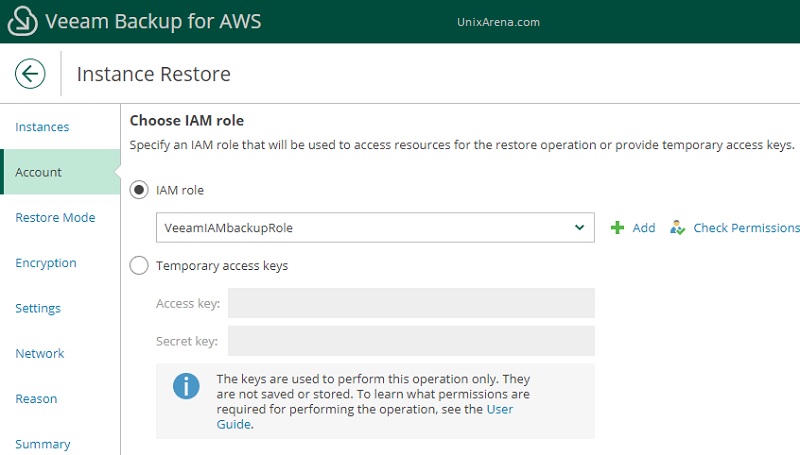Click the Choose IAM role heading

187,120
